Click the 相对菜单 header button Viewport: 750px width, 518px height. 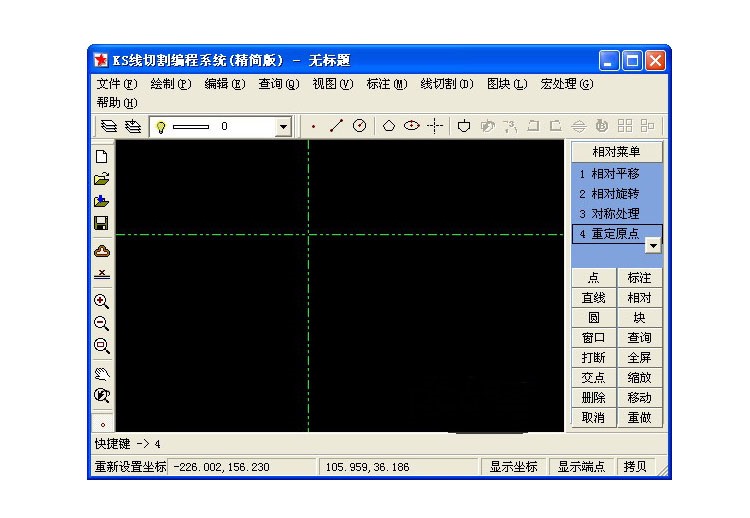coord(616,152)
